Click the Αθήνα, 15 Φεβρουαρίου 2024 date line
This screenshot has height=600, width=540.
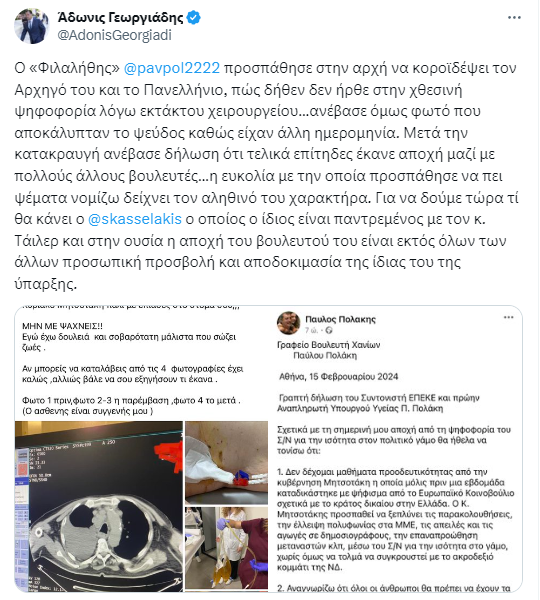point(338,377)
